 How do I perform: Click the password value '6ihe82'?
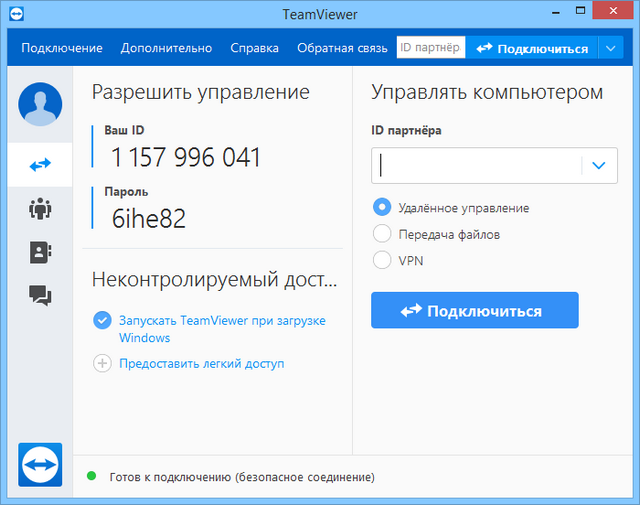(149, 218)
